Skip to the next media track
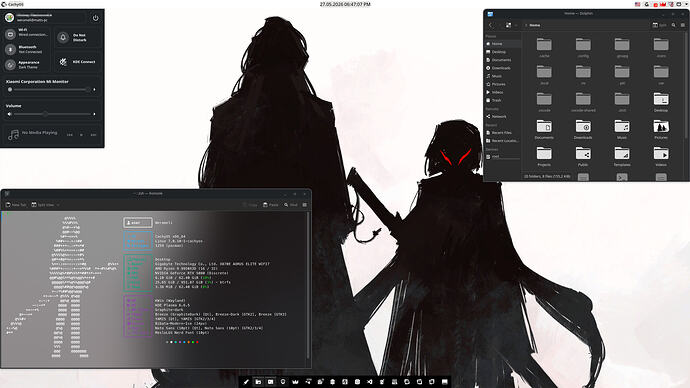The height and width of the screenshot is (388, 690). [93, 135]
